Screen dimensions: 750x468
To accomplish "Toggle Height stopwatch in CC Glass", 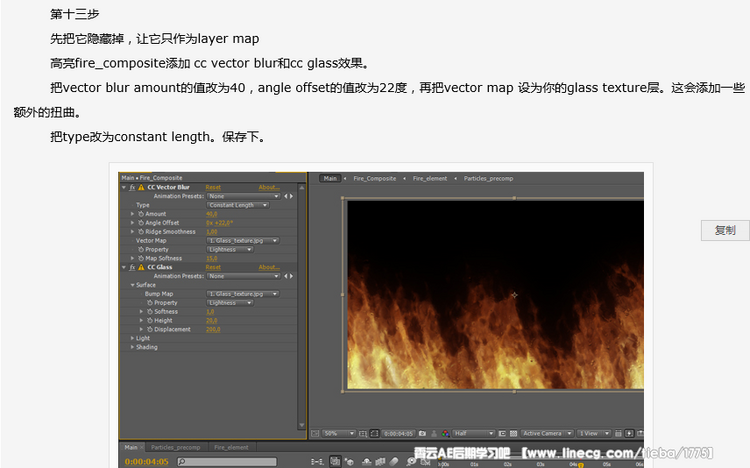I will 150,321.
